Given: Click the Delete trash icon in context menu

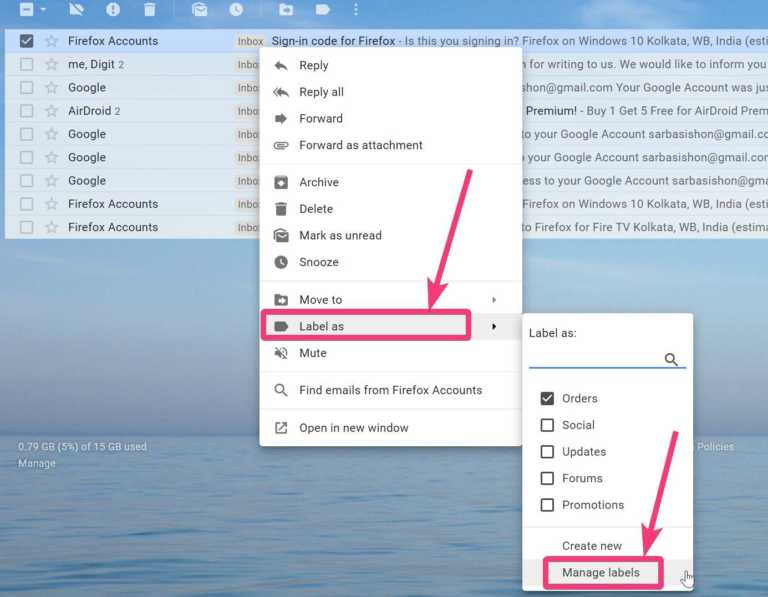Looking at the screenshot, I should pos(281,209).
